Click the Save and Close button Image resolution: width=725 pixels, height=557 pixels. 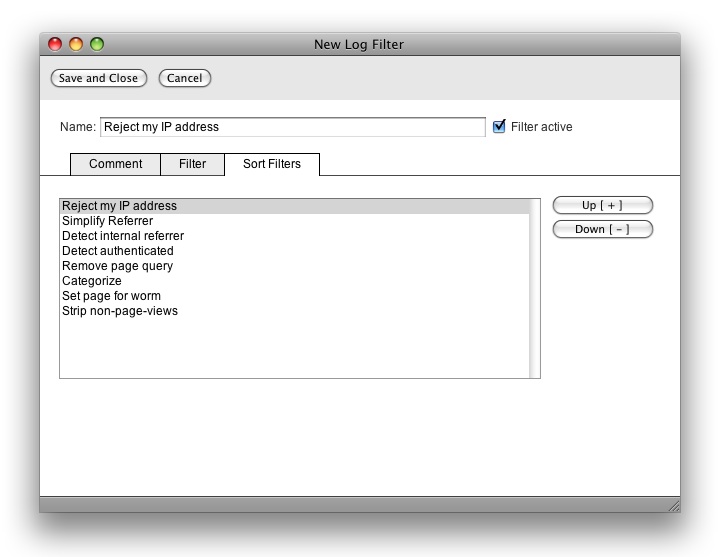(x=98, y=78)
